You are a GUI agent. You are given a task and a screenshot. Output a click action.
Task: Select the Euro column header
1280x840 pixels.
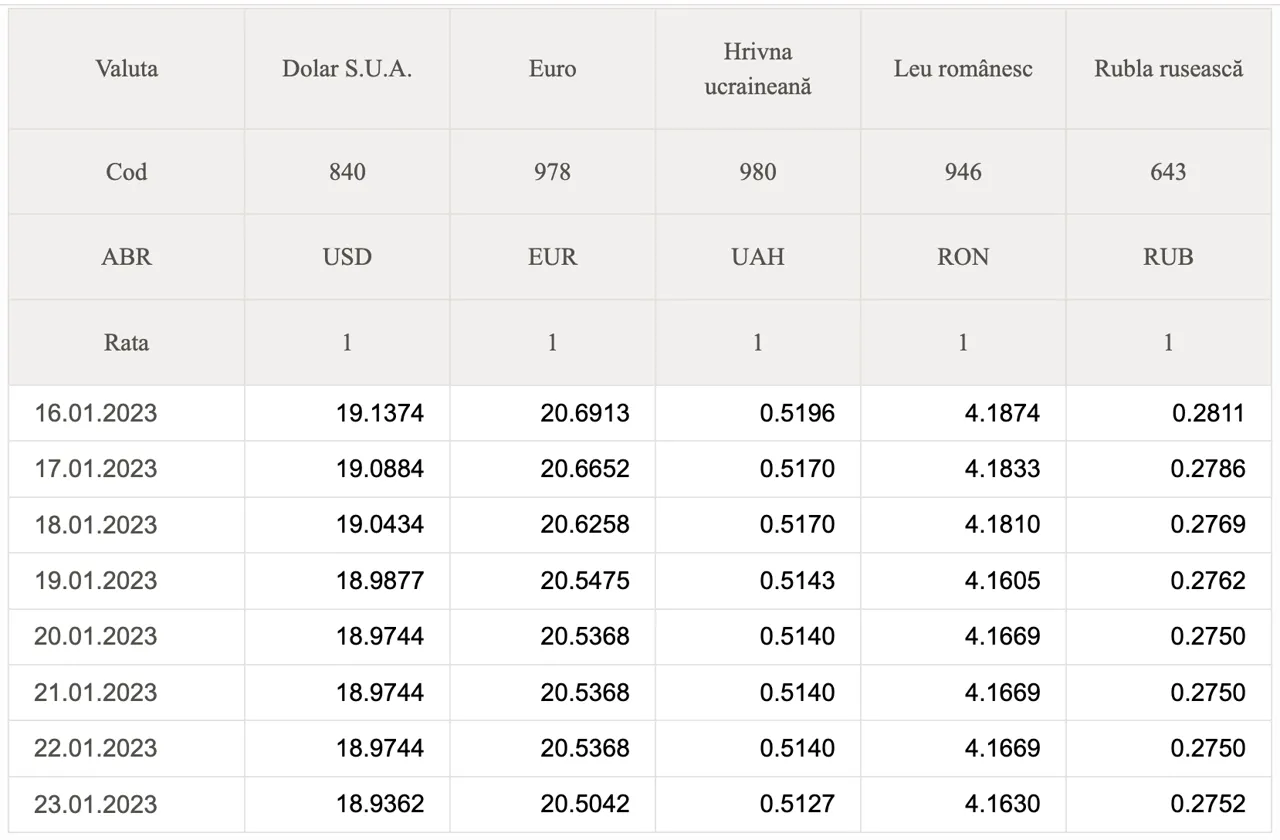coord(552,69)
